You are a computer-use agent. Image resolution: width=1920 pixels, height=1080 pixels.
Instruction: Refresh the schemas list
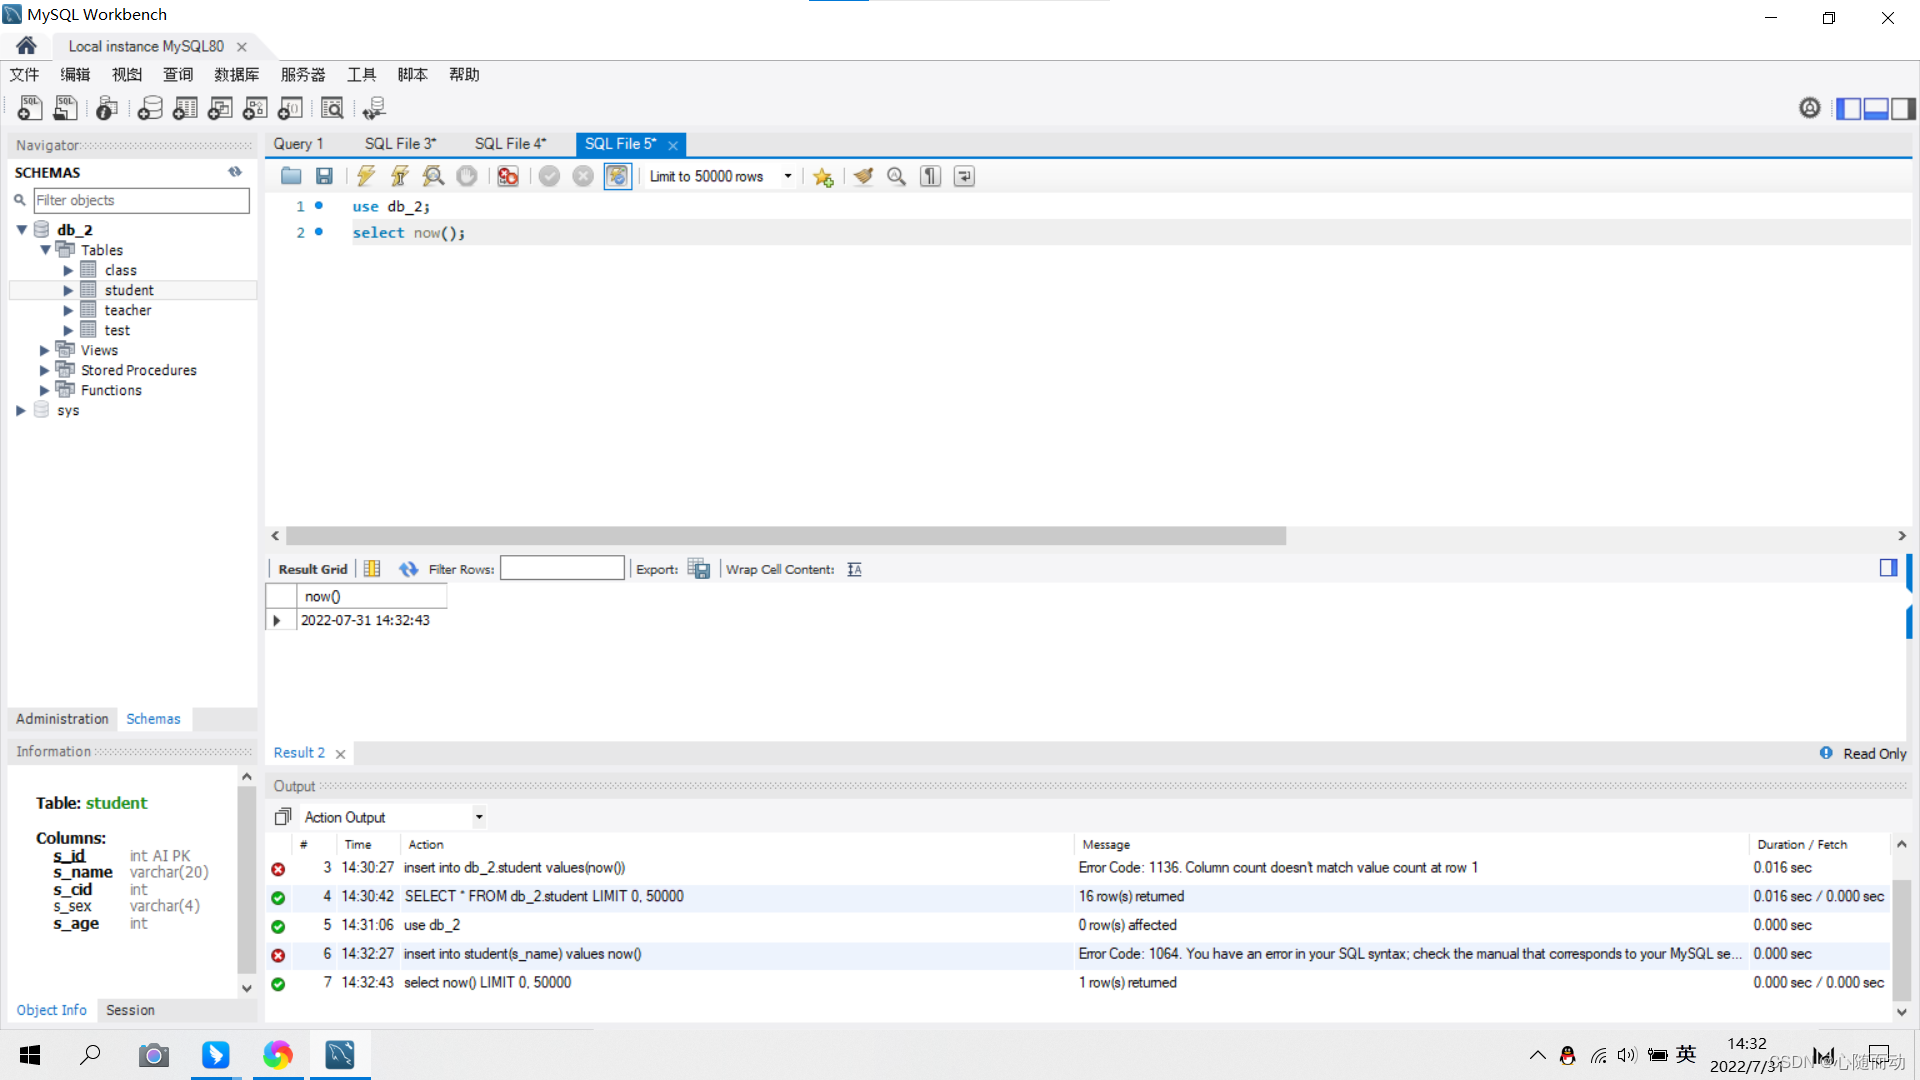(x=235, y=172)
